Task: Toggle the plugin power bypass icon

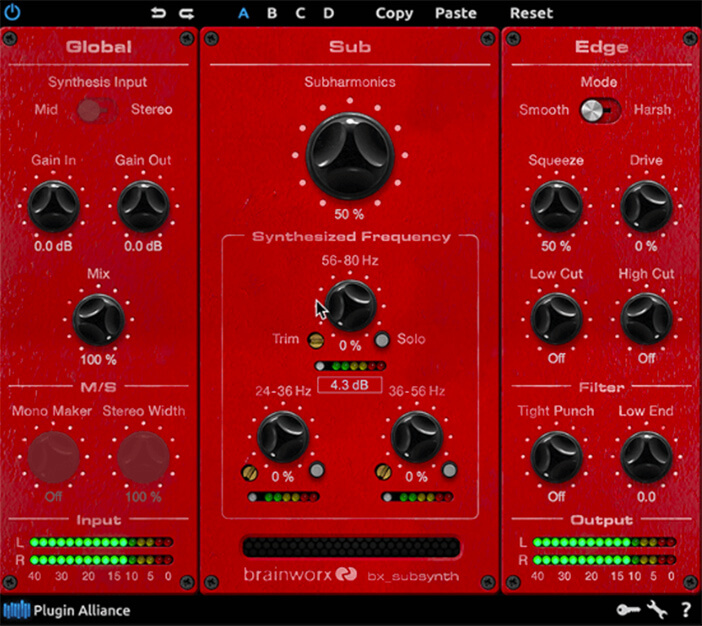Action: (x=13, y=14)
